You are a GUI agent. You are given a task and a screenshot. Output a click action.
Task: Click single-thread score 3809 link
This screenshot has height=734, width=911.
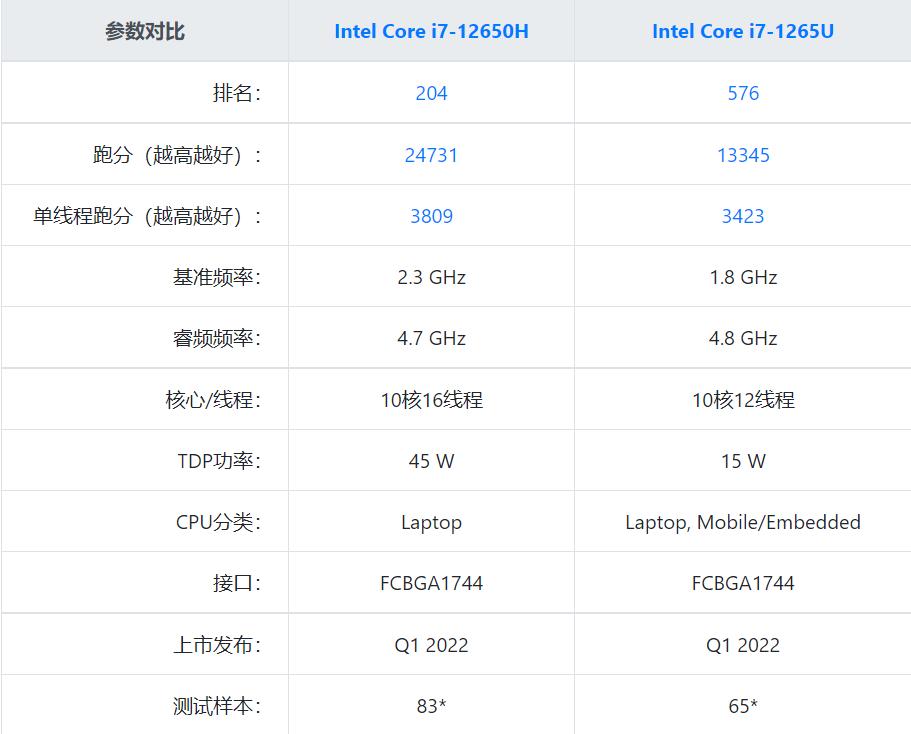pos(430,216)
